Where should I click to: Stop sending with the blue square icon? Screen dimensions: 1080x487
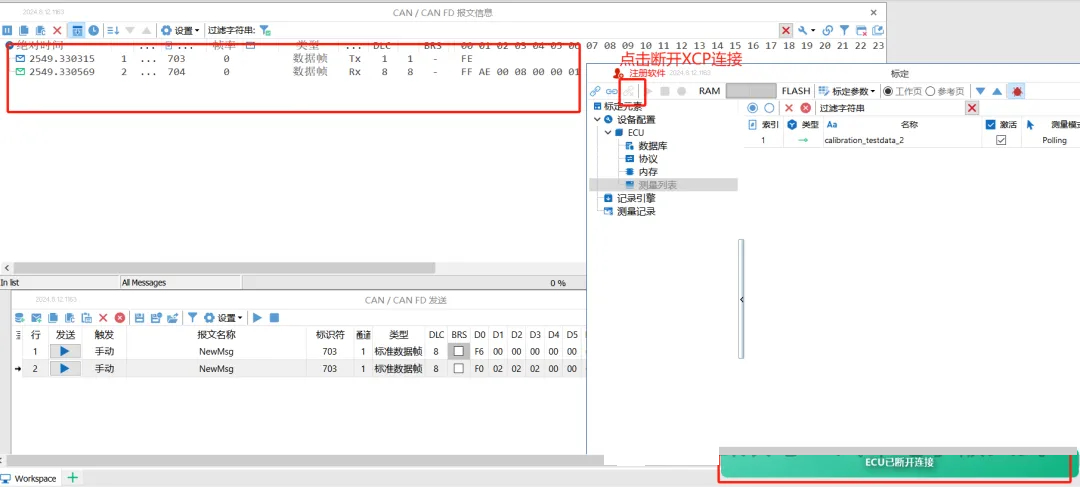point(274,317)
